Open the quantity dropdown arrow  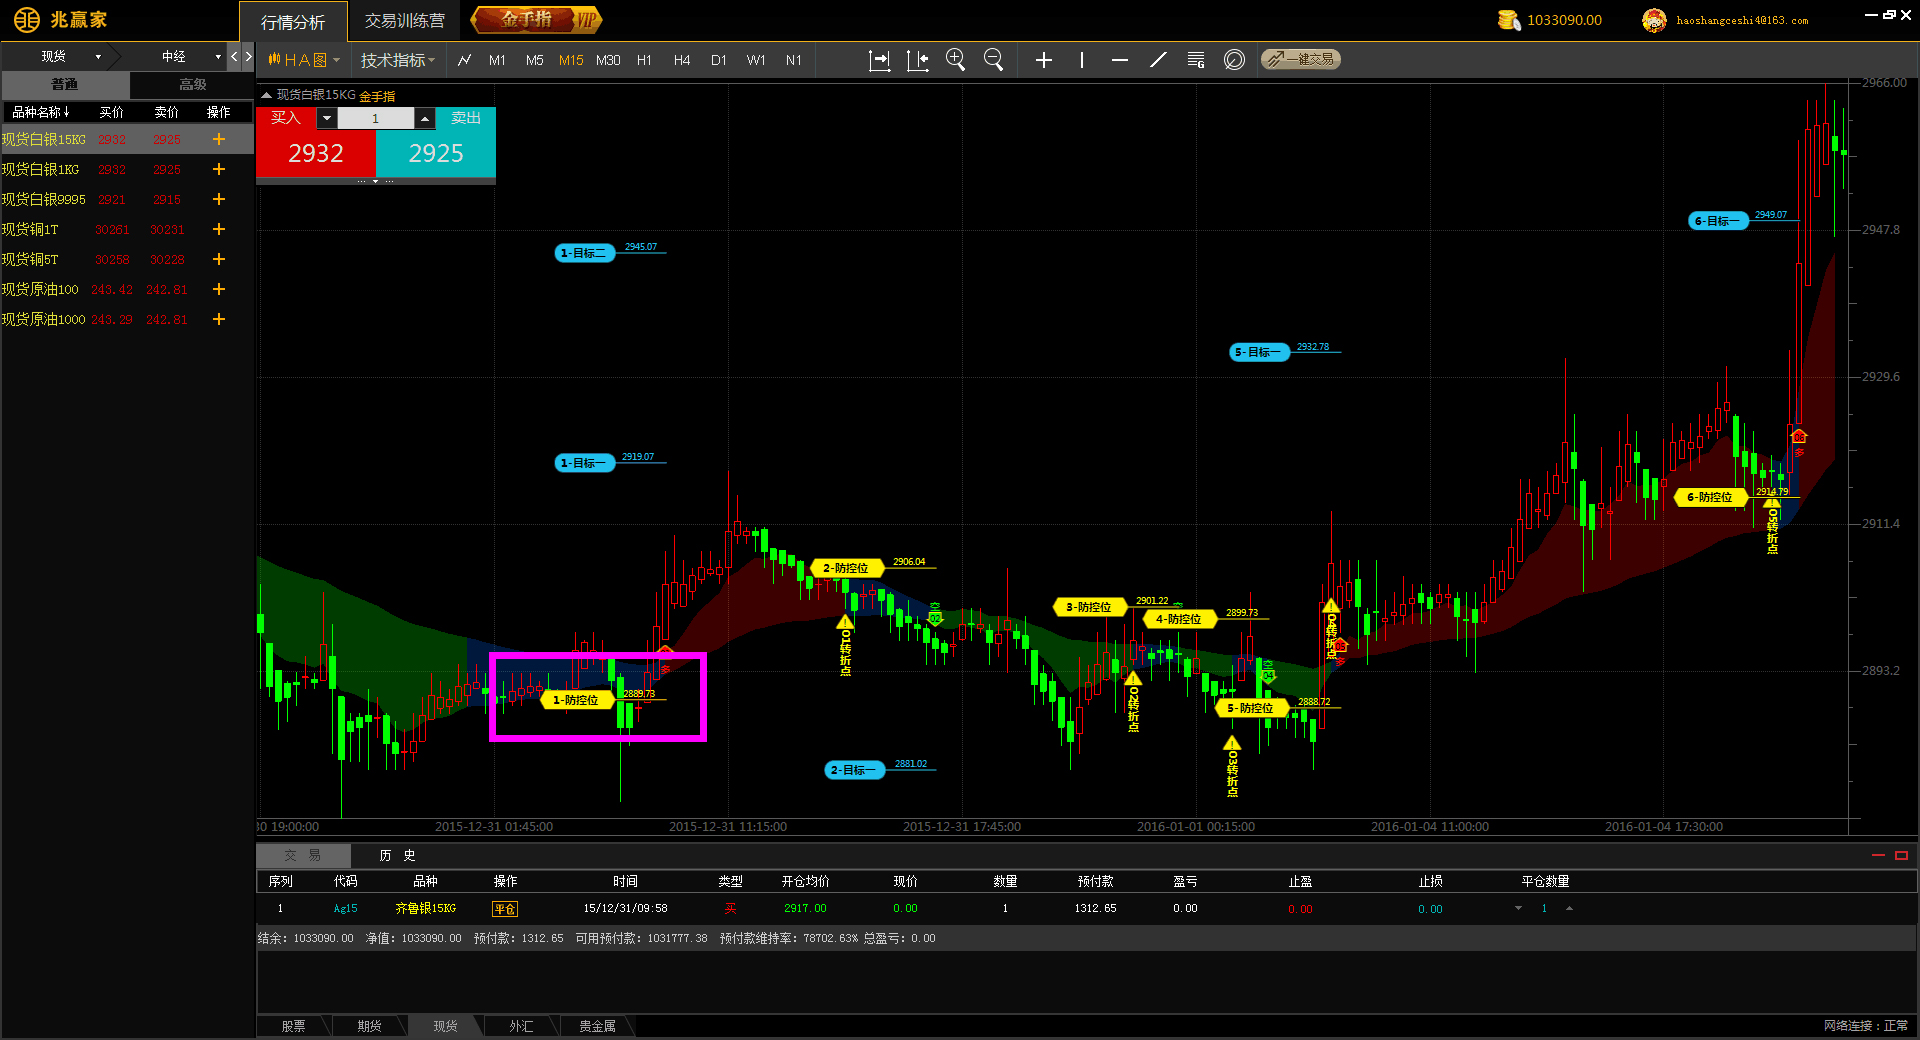coord(326,118)
